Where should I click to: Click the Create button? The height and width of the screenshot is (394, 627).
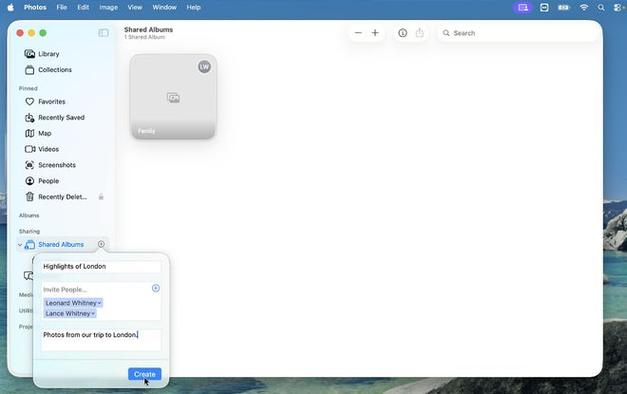pyautogui.click(x=145, y=374)
